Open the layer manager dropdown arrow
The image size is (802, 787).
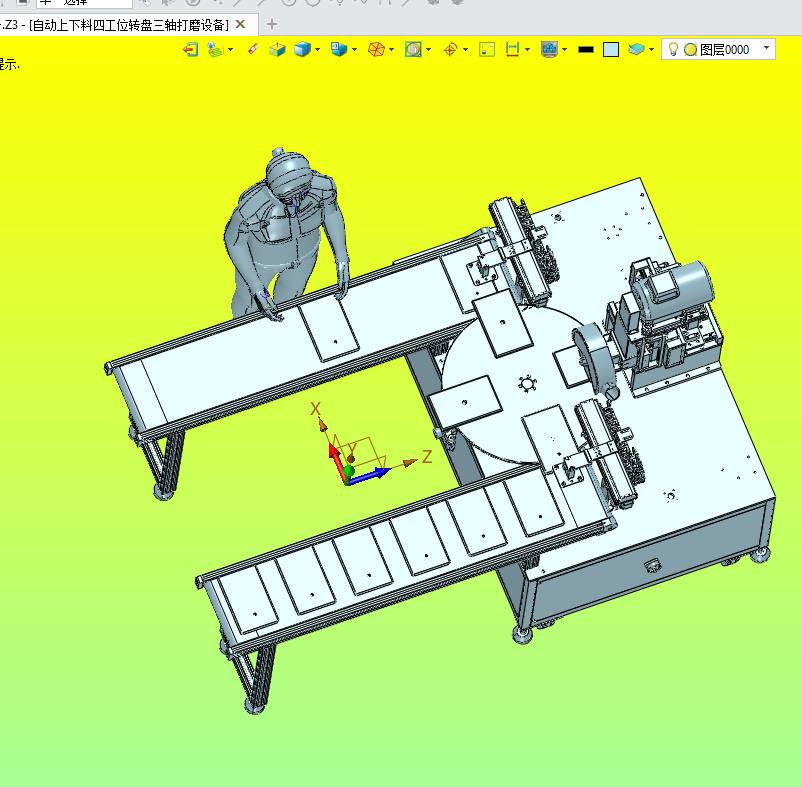[651, 50]
